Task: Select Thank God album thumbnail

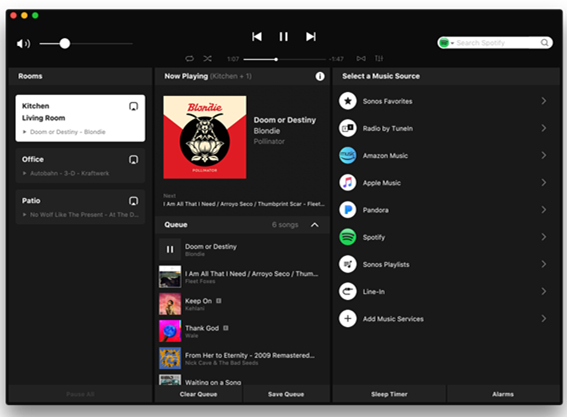Action: [170, 331]
